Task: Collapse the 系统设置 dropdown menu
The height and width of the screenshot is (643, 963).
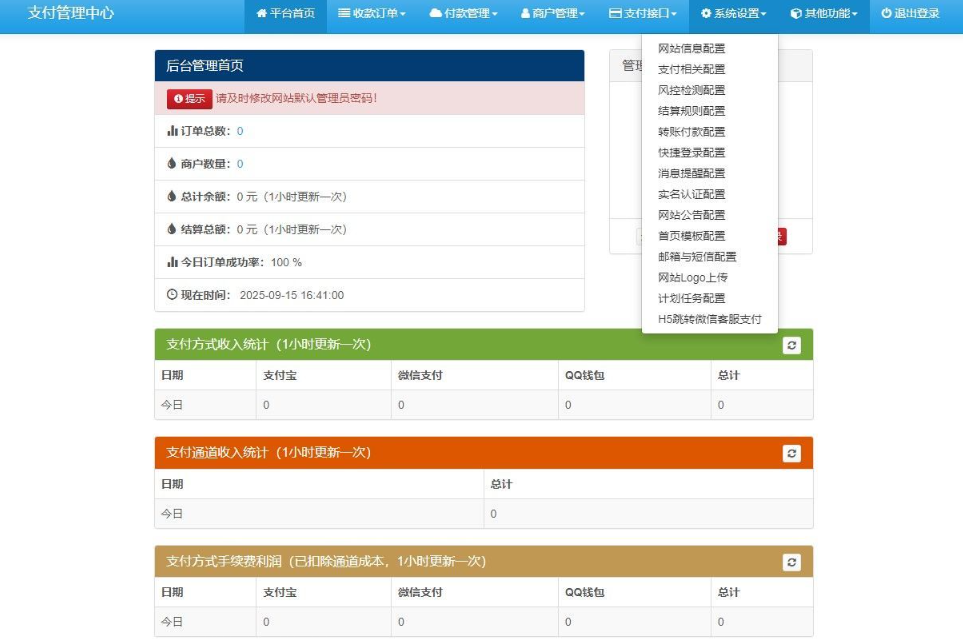Action: pos(733,14)
